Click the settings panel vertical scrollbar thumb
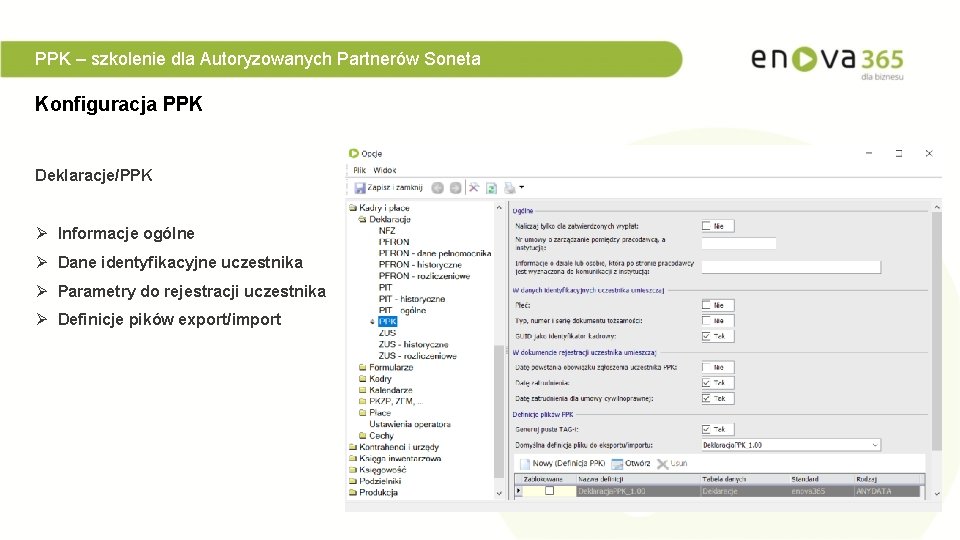The width and height of the screenshot is (960, 540). pyautogui.click(x=937, y=331)
